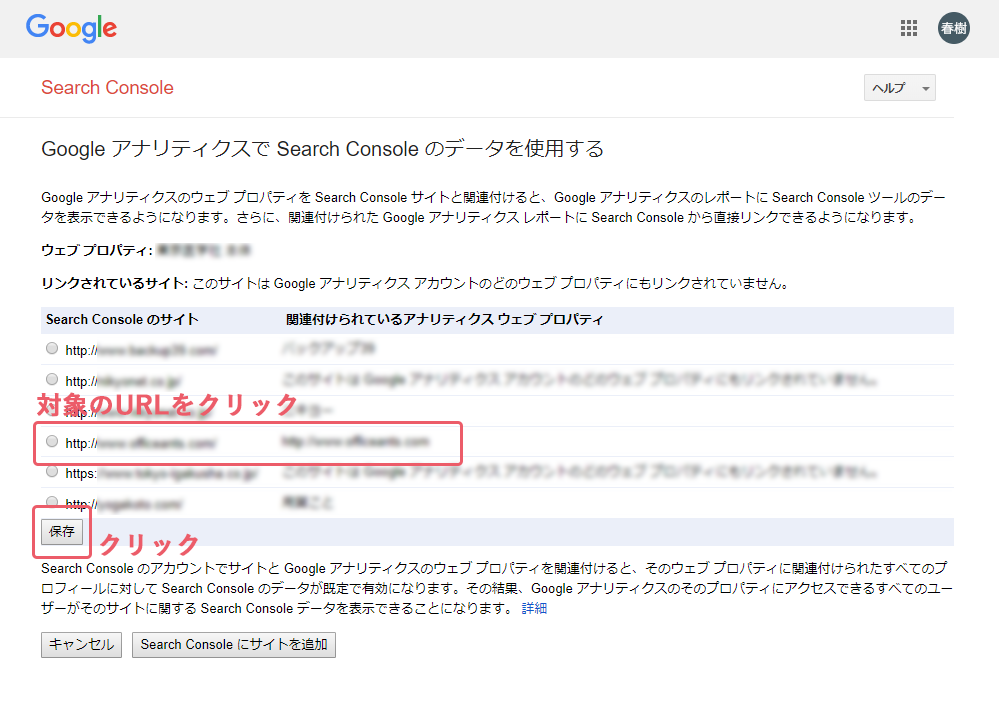This screenshot has width=1000, height=703.
Task: Select the radio button for the officeants.com site
Action: [51, 440]
